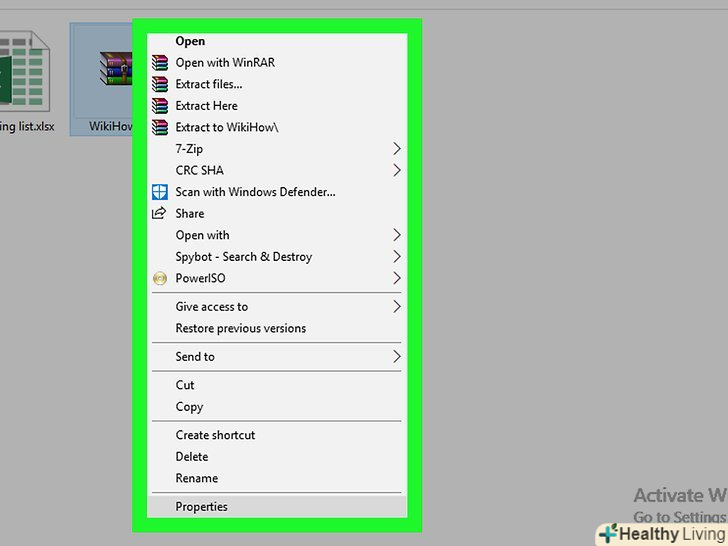Click the 'WikiHow' file name label

pos(111,126)
